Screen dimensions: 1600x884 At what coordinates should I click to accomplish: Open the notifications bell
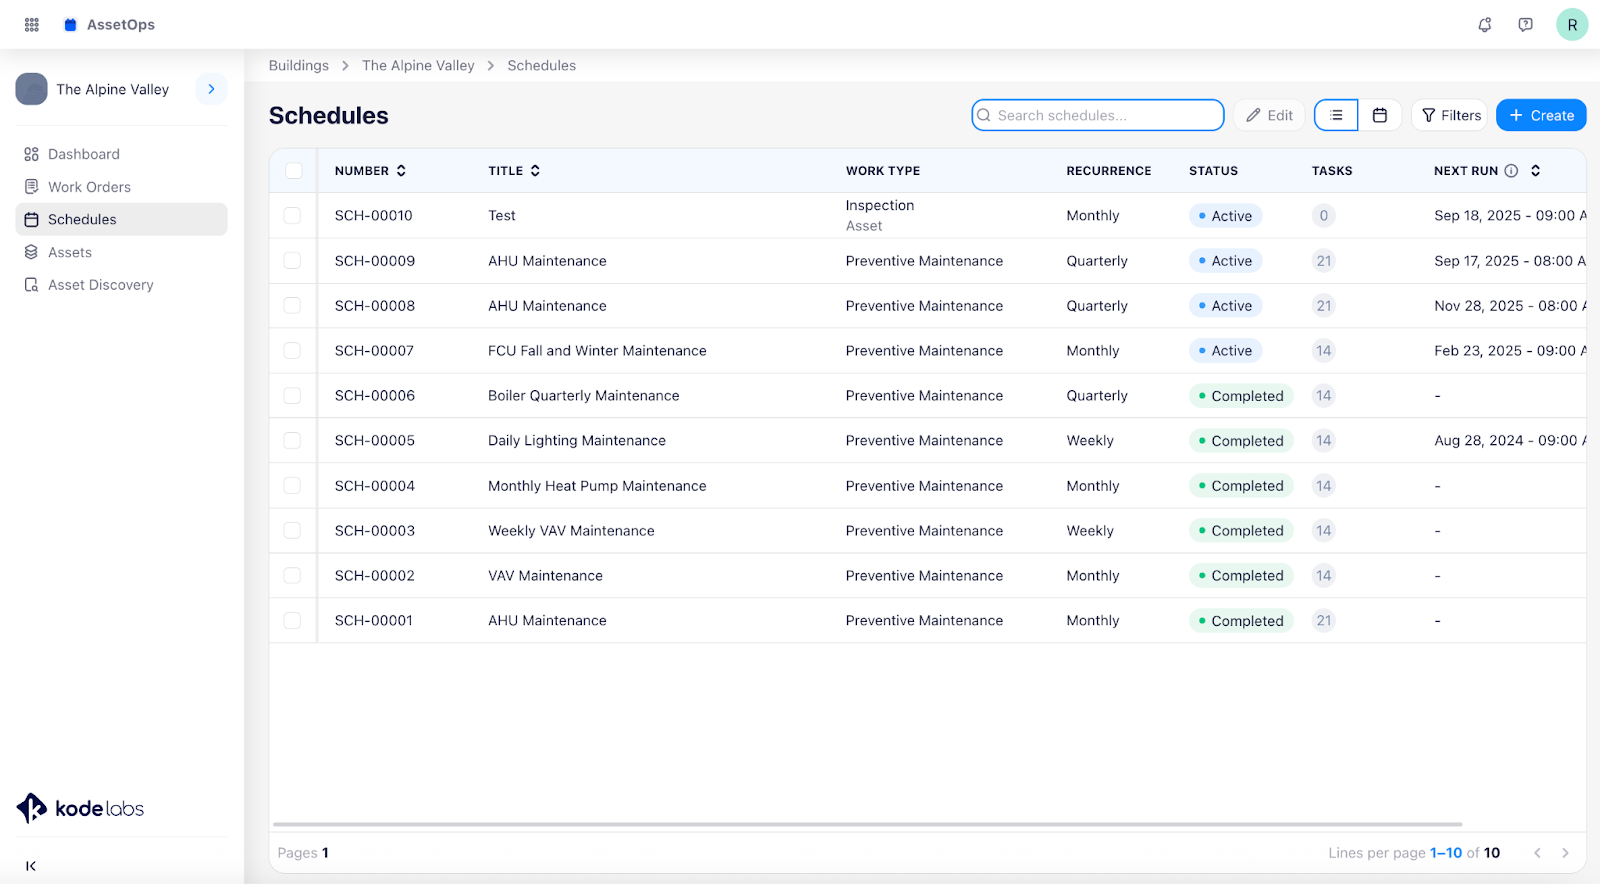coord(1485,25)
